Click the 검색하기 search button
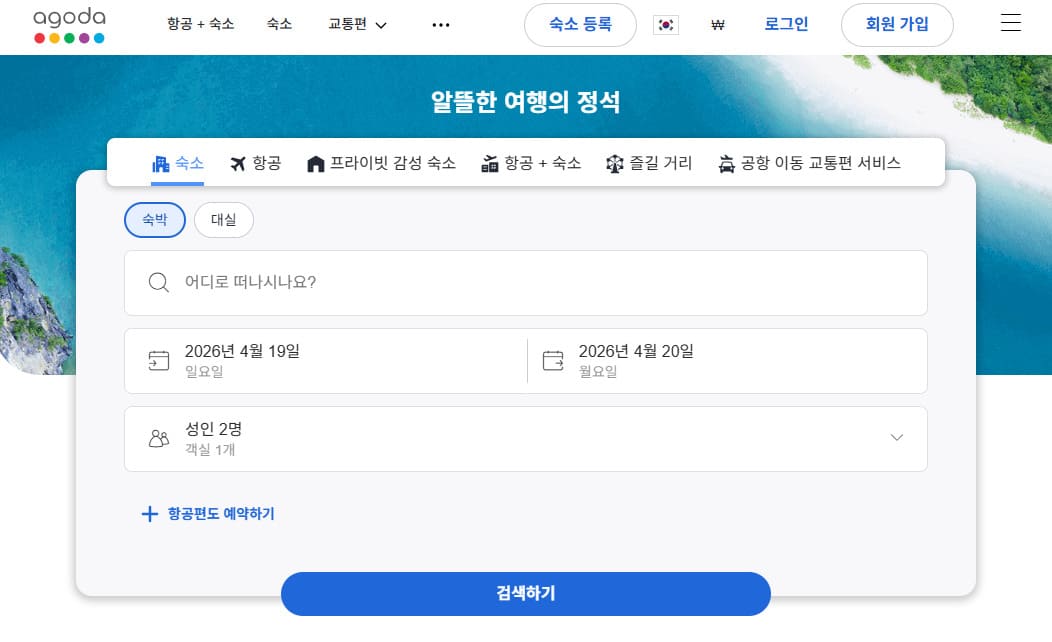The height and width of the screenshot is (642, 1052). click(525, 594)
